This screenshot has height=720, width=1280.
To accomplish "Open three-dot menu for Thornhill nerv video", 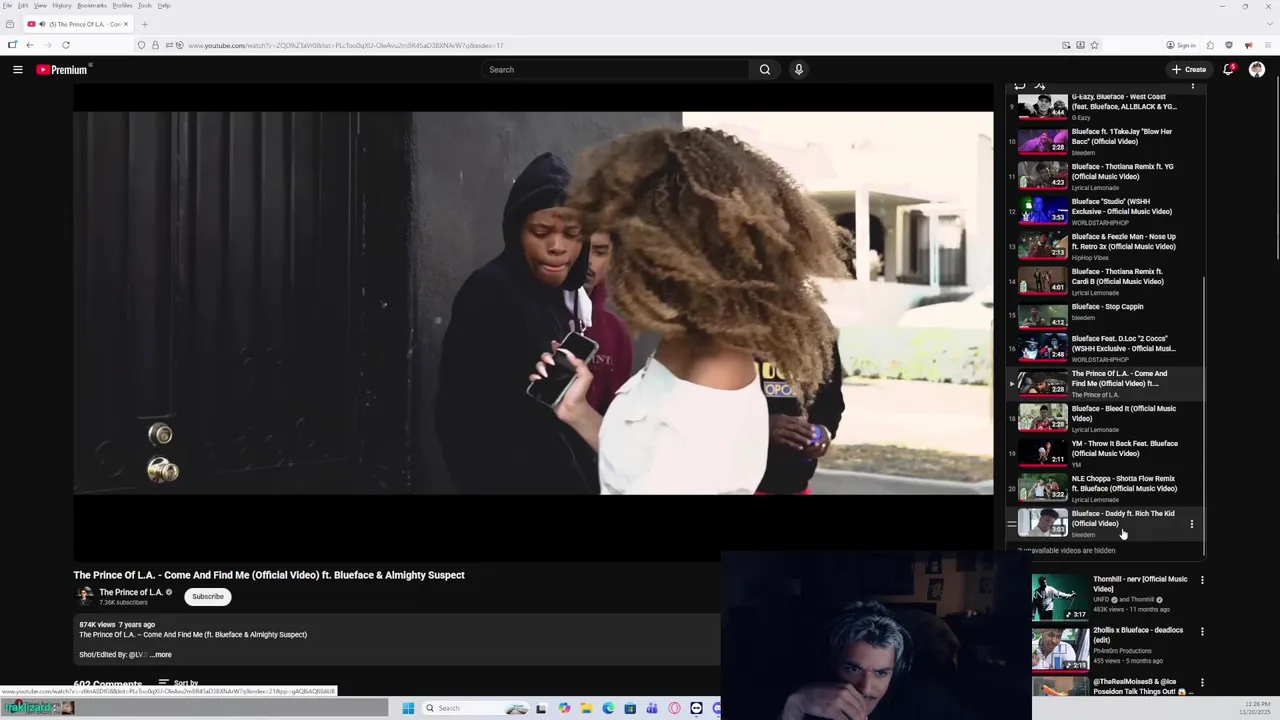I will pos(1202,580).
